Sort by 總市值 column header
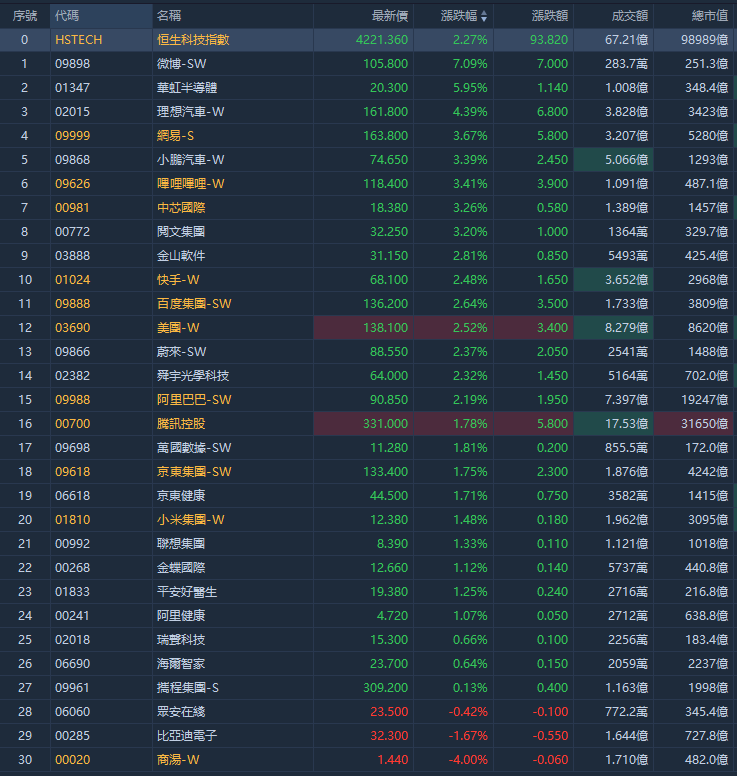 click(x=710, y=16)
